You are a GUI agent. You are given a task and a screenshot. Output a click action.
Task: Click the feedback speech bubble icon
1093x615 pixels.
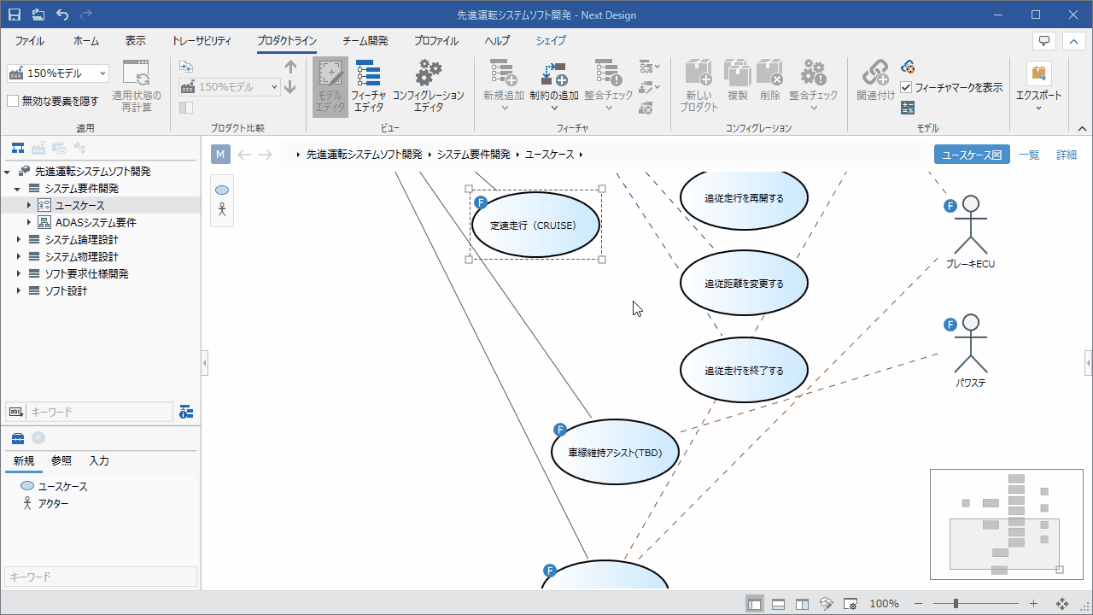(1044, 41)
